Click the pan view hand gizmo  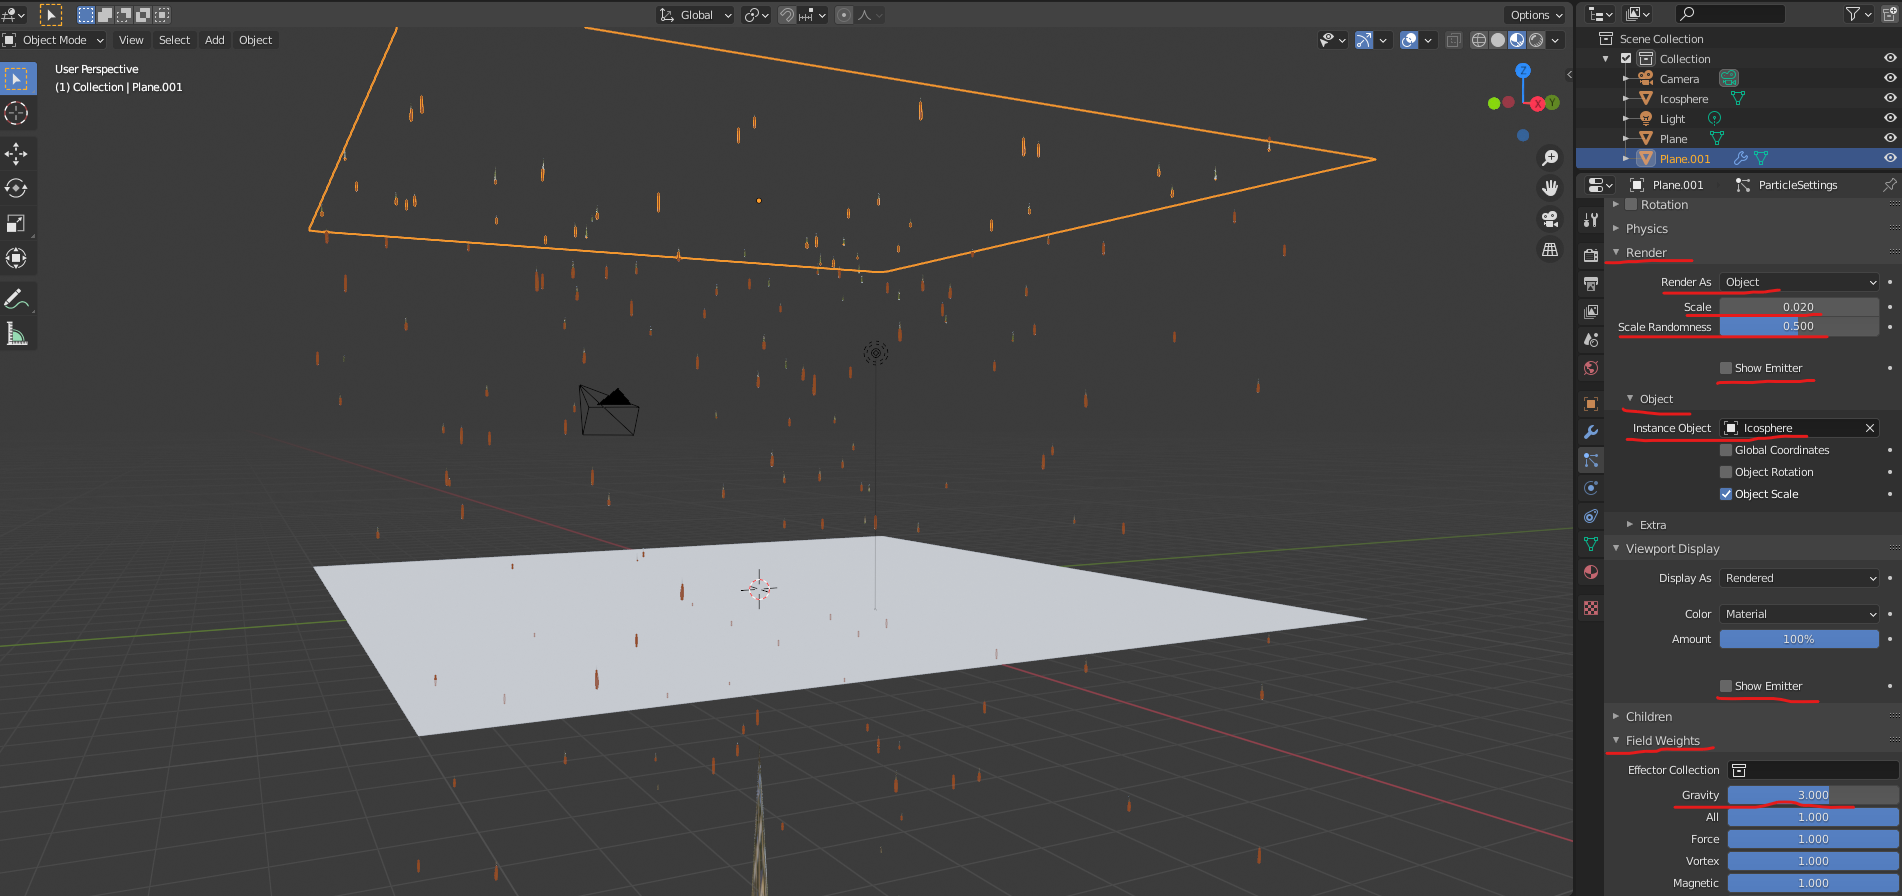(1550, 188)
